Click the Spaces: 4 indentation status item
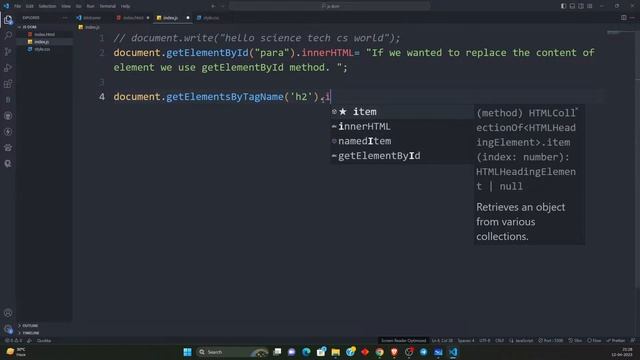640x360 pixels. 466,340
